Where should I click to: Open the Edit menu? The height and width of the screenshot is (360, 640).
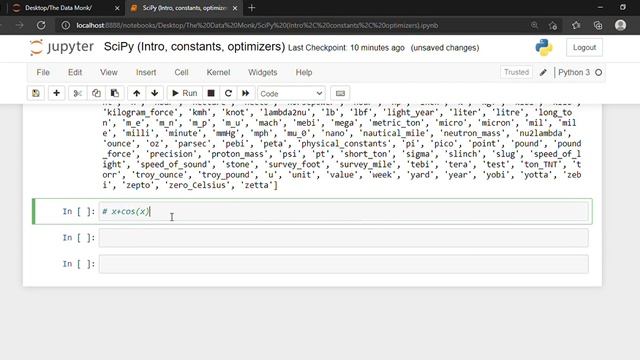click(x=75, y=72)
